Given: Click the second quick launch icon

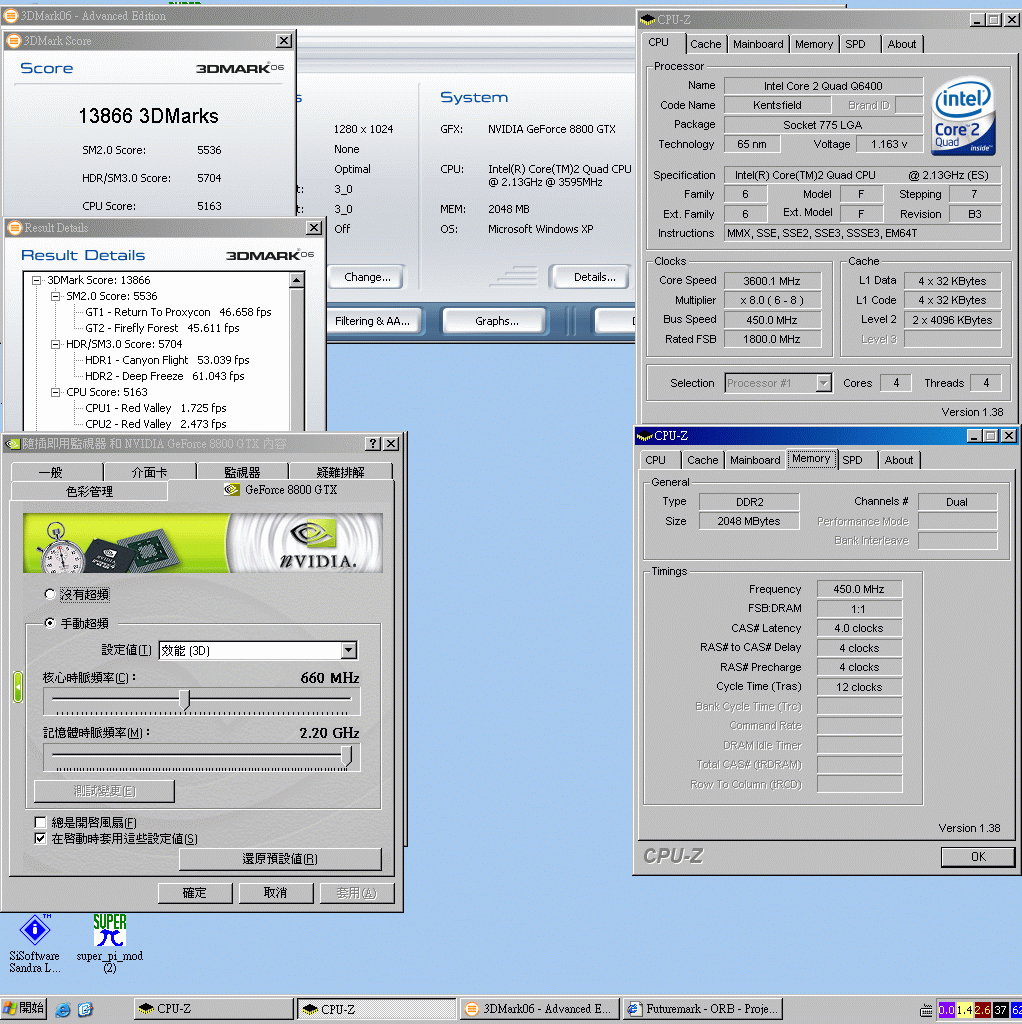Looking at the screenshot, I should [x=86, y=1009].
